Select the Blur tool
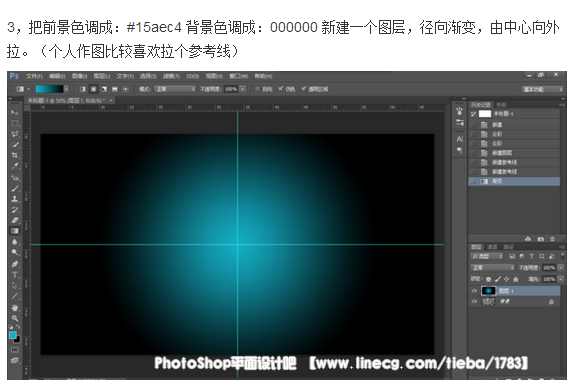The height and width of the screenshot is (380, 578). (x=15, y=242)
